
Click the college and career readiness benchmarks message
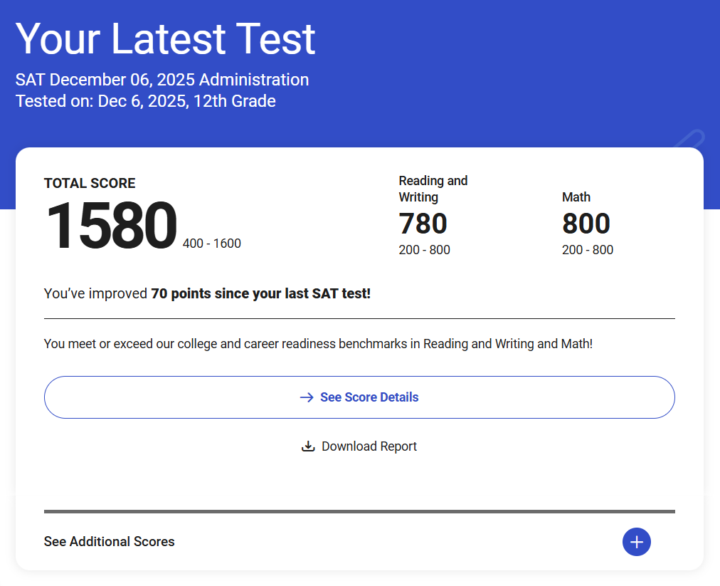(318, 344)
